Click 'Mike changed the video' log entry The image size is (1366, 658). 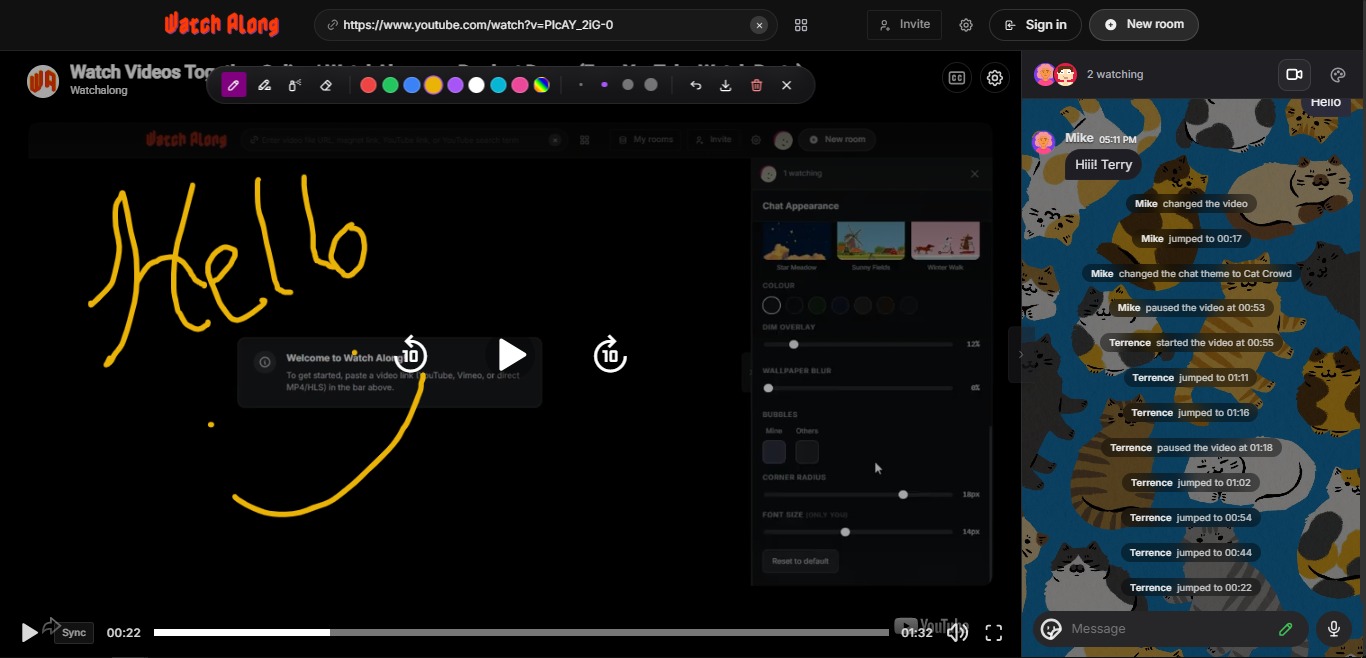(1191, 204)
